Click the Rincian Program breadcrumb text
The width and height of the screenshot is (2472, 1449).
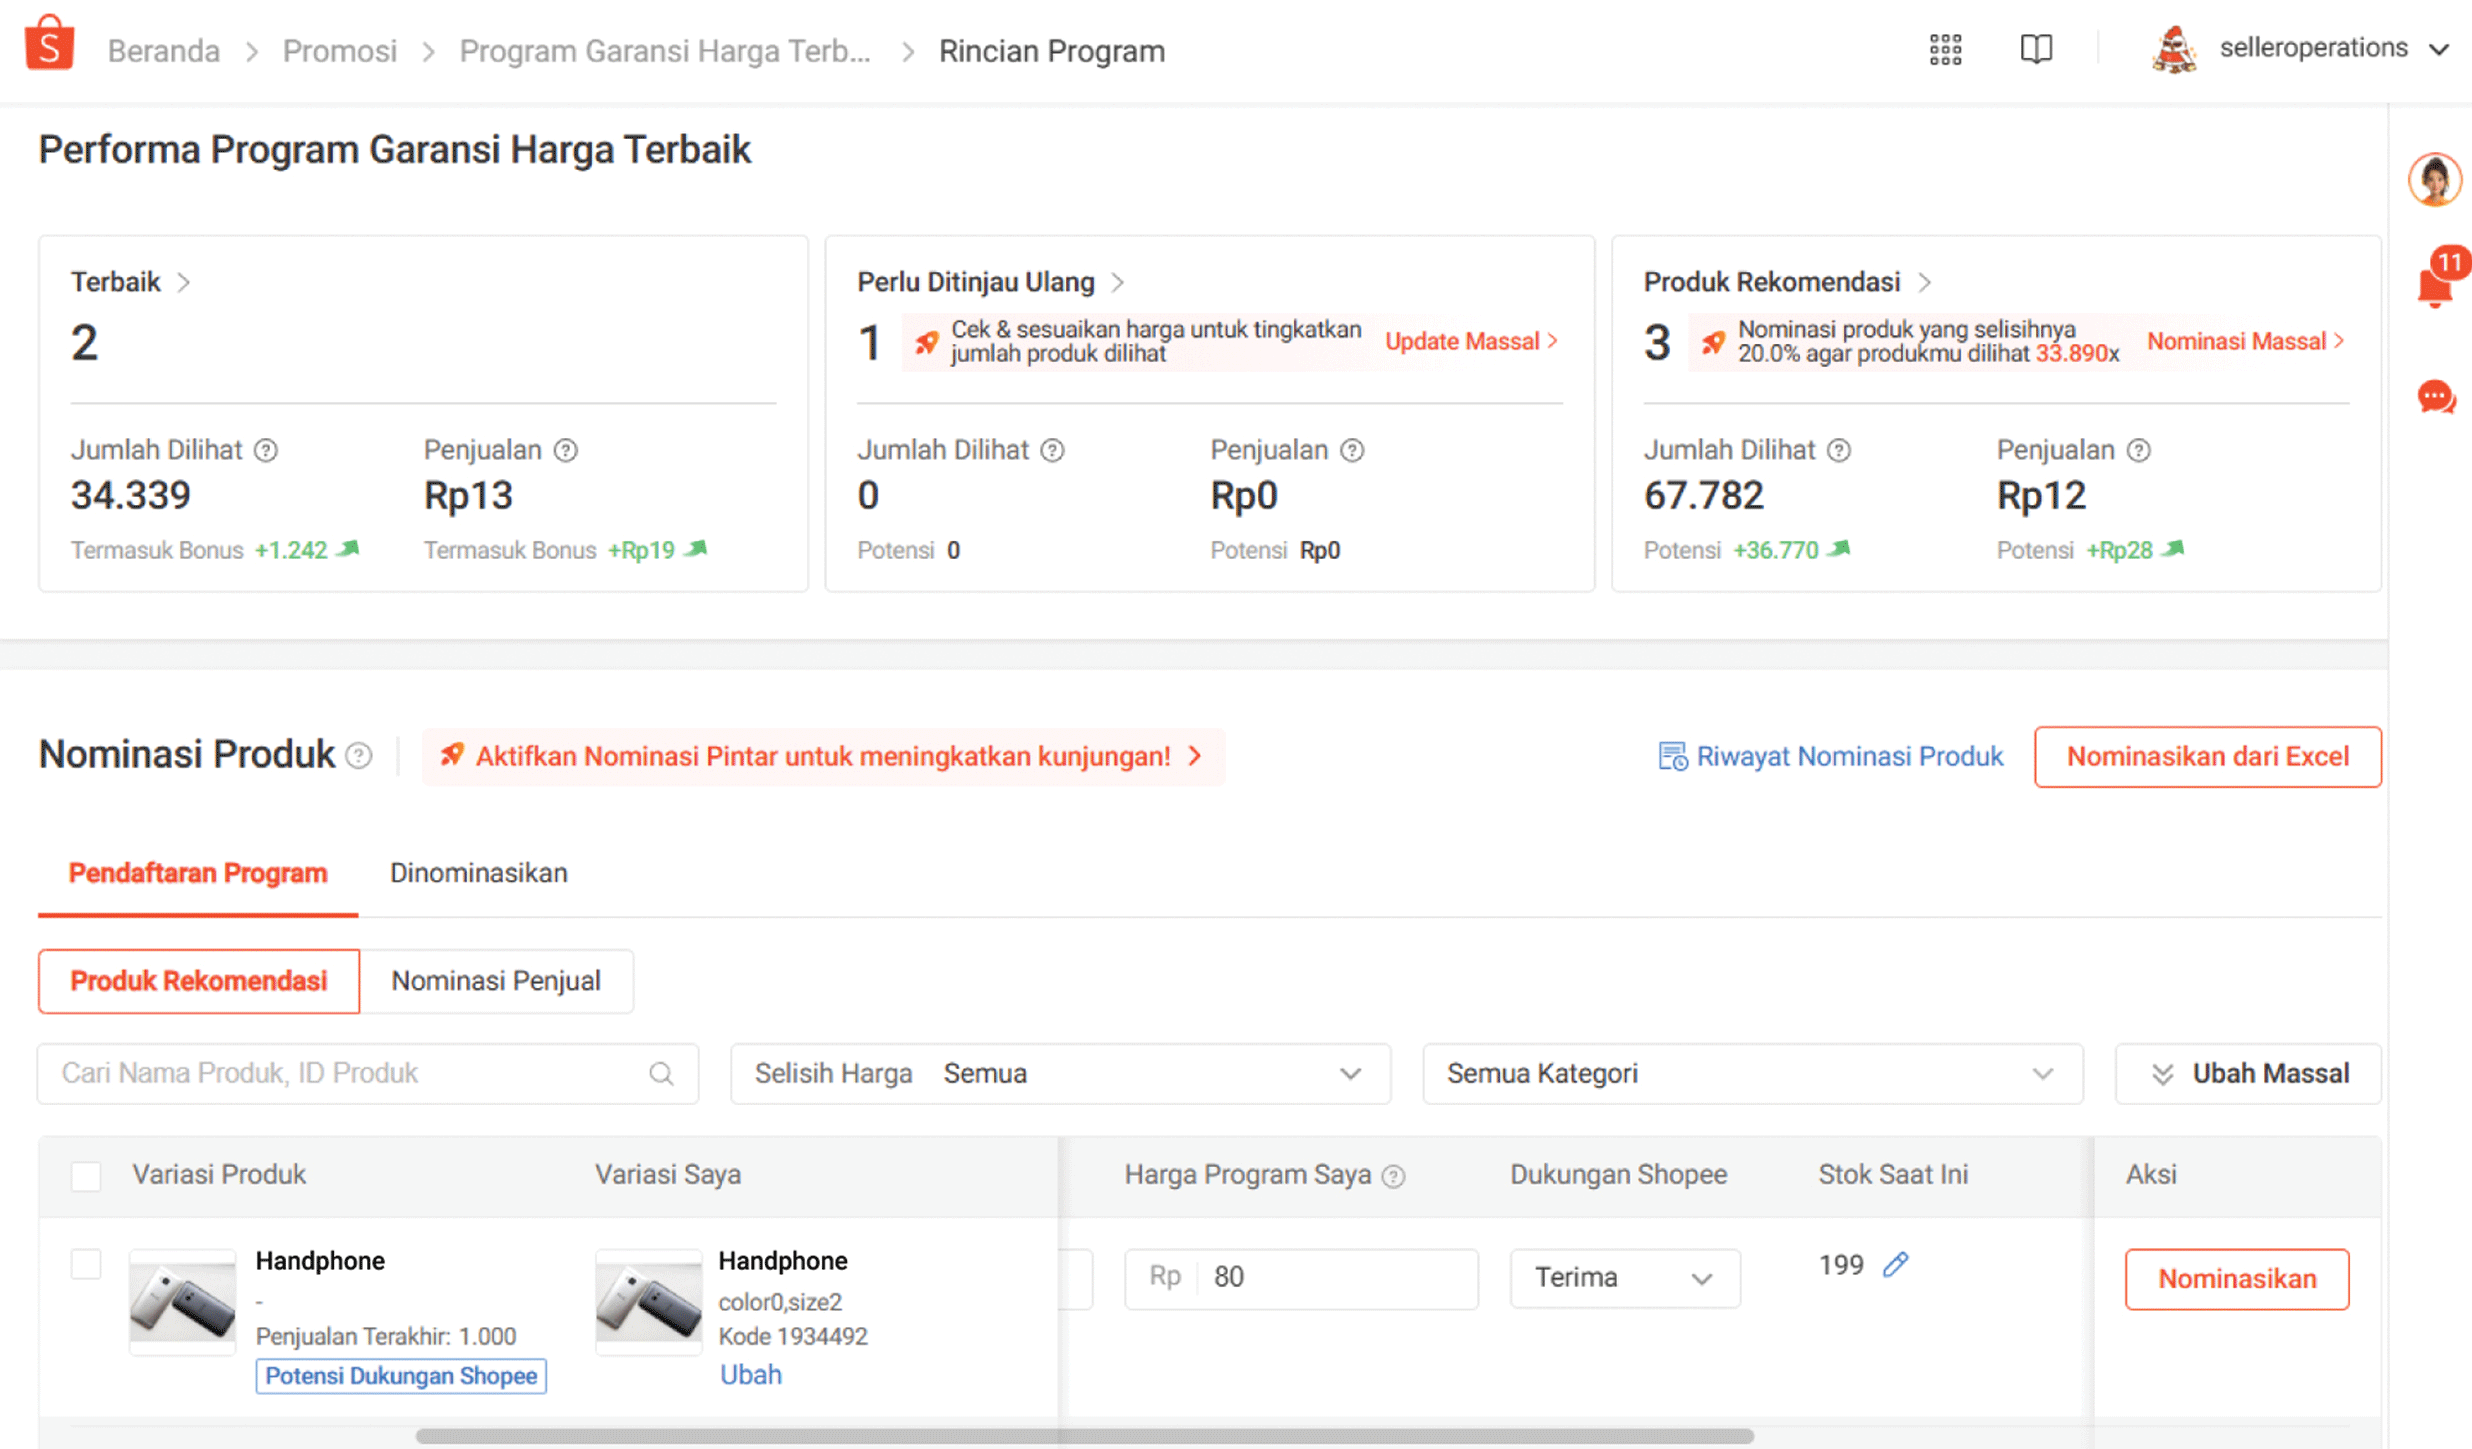[x=1052, y=51]
